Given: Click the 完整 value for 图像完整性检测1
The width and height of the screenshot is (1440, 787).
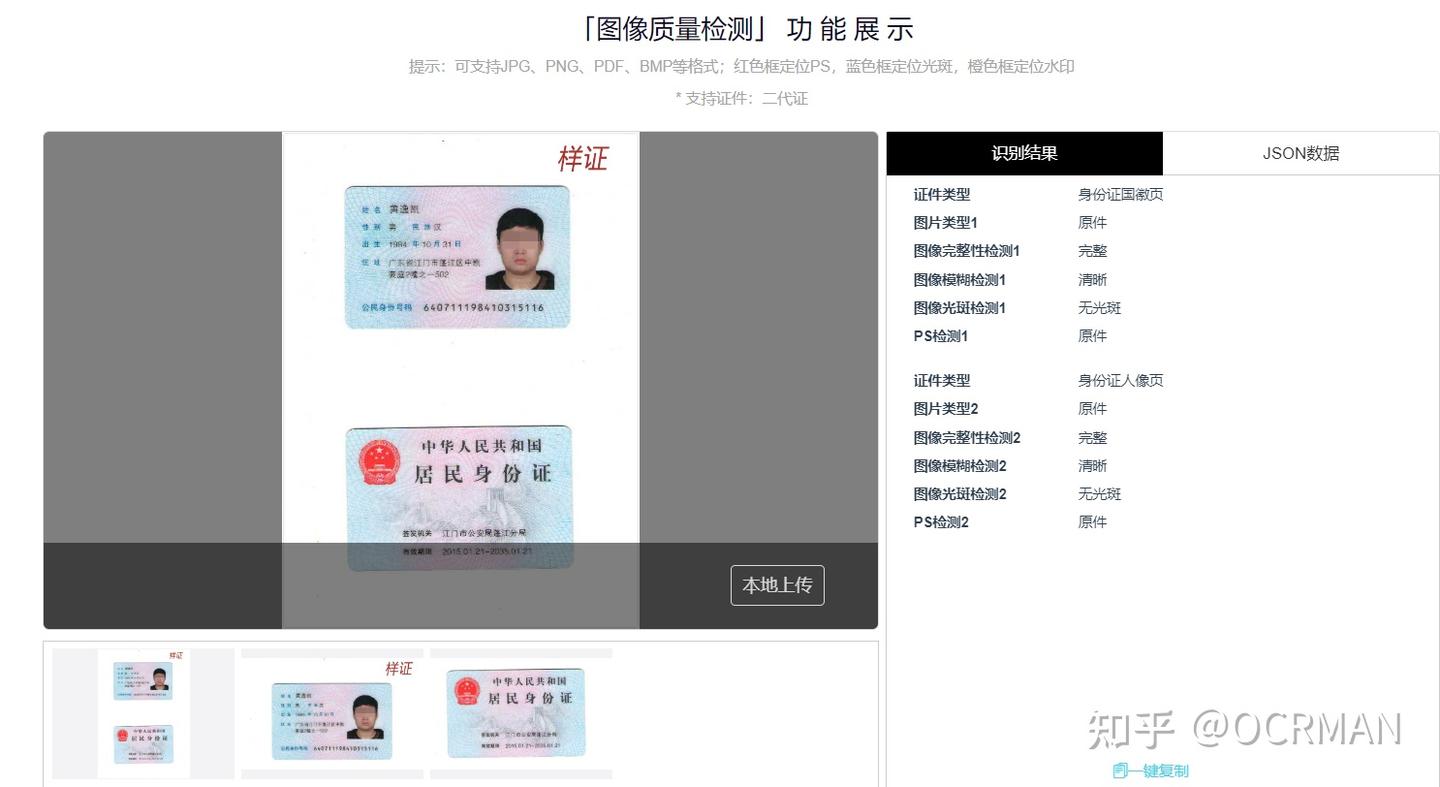Looking at the screenshot, I should click(1092, 251).
